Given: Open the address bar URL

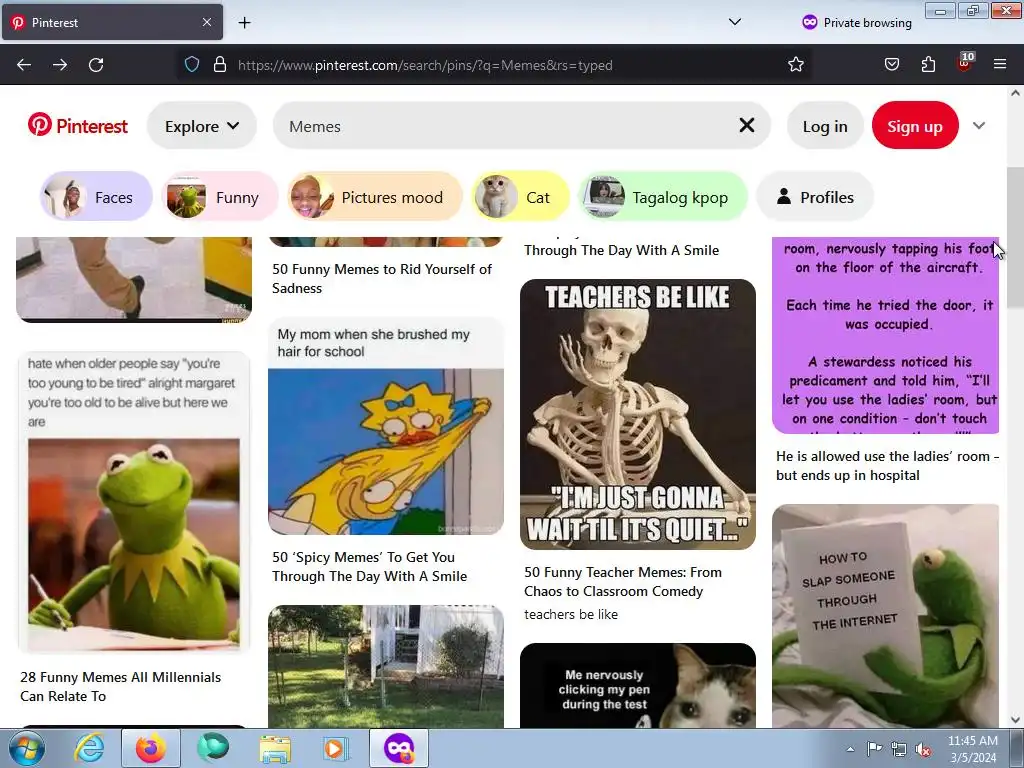Looking at the screenshot, I should click(x=425, y=65).
